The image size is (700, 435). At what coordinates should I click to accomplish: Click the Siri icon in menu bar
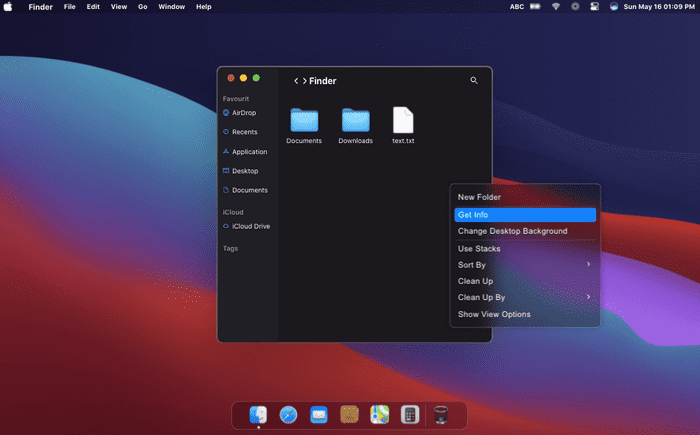tap(614, 7)
